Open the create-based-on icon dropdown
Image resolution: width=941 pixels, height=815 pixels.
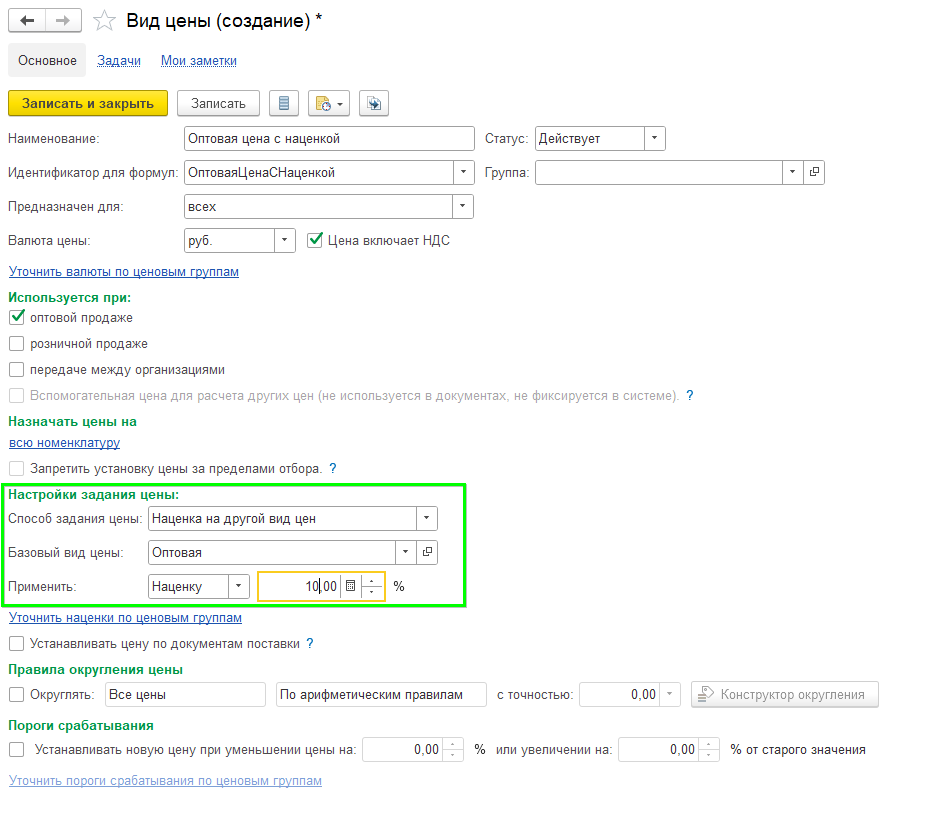[x=328, y=103]
